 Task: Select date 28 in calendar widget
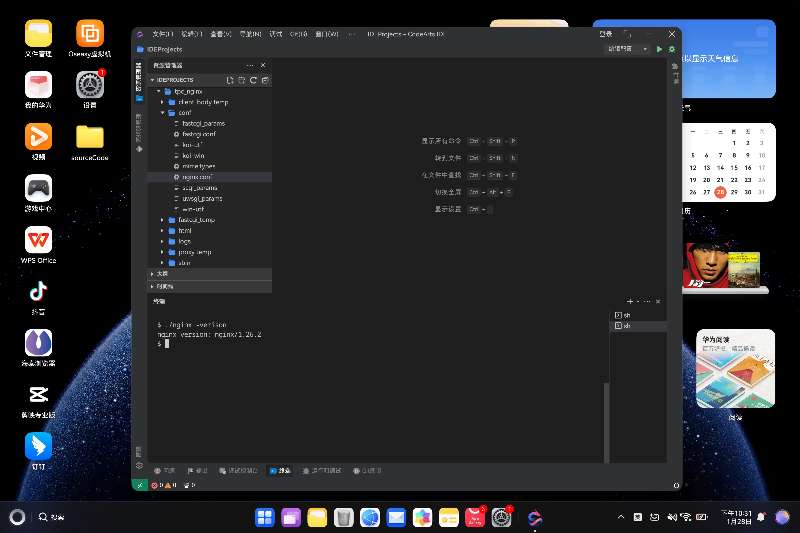point(720,192)
